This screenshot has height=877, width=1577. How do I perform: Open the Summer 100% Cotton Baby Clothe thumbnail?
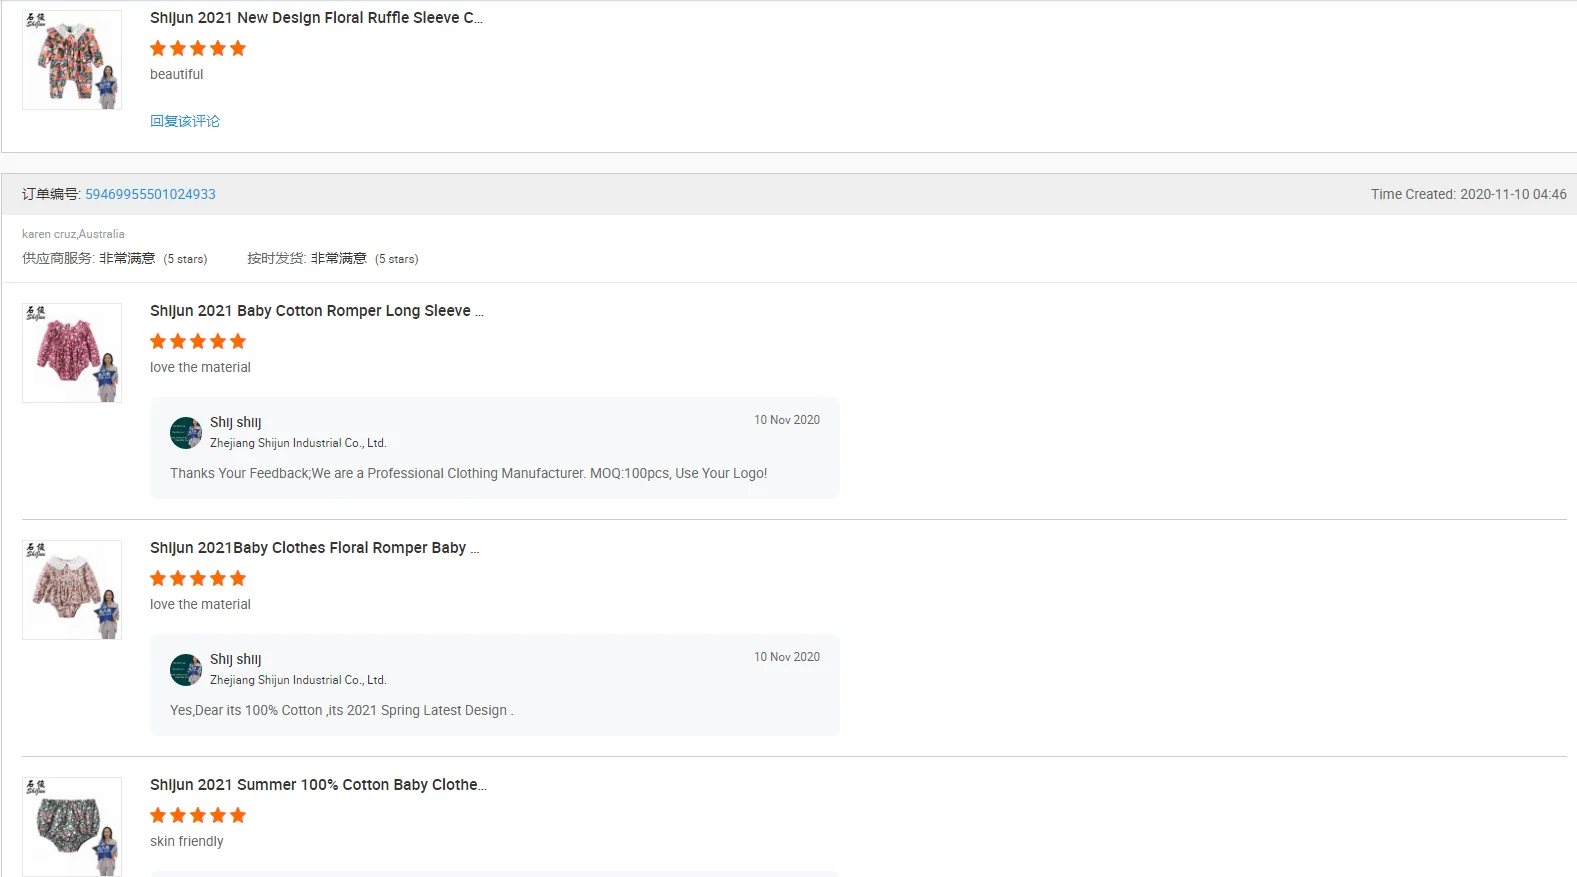click(72, 827)
